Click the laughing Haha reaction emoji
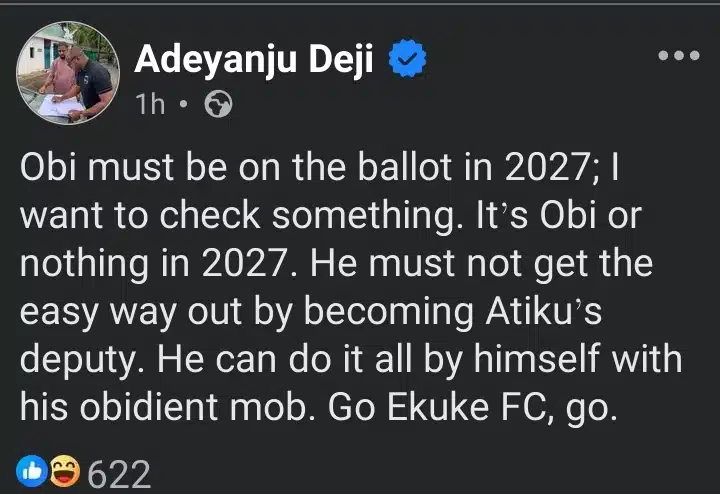The height and width of the screenshot is (494, 720). click(x=64, y=473)
